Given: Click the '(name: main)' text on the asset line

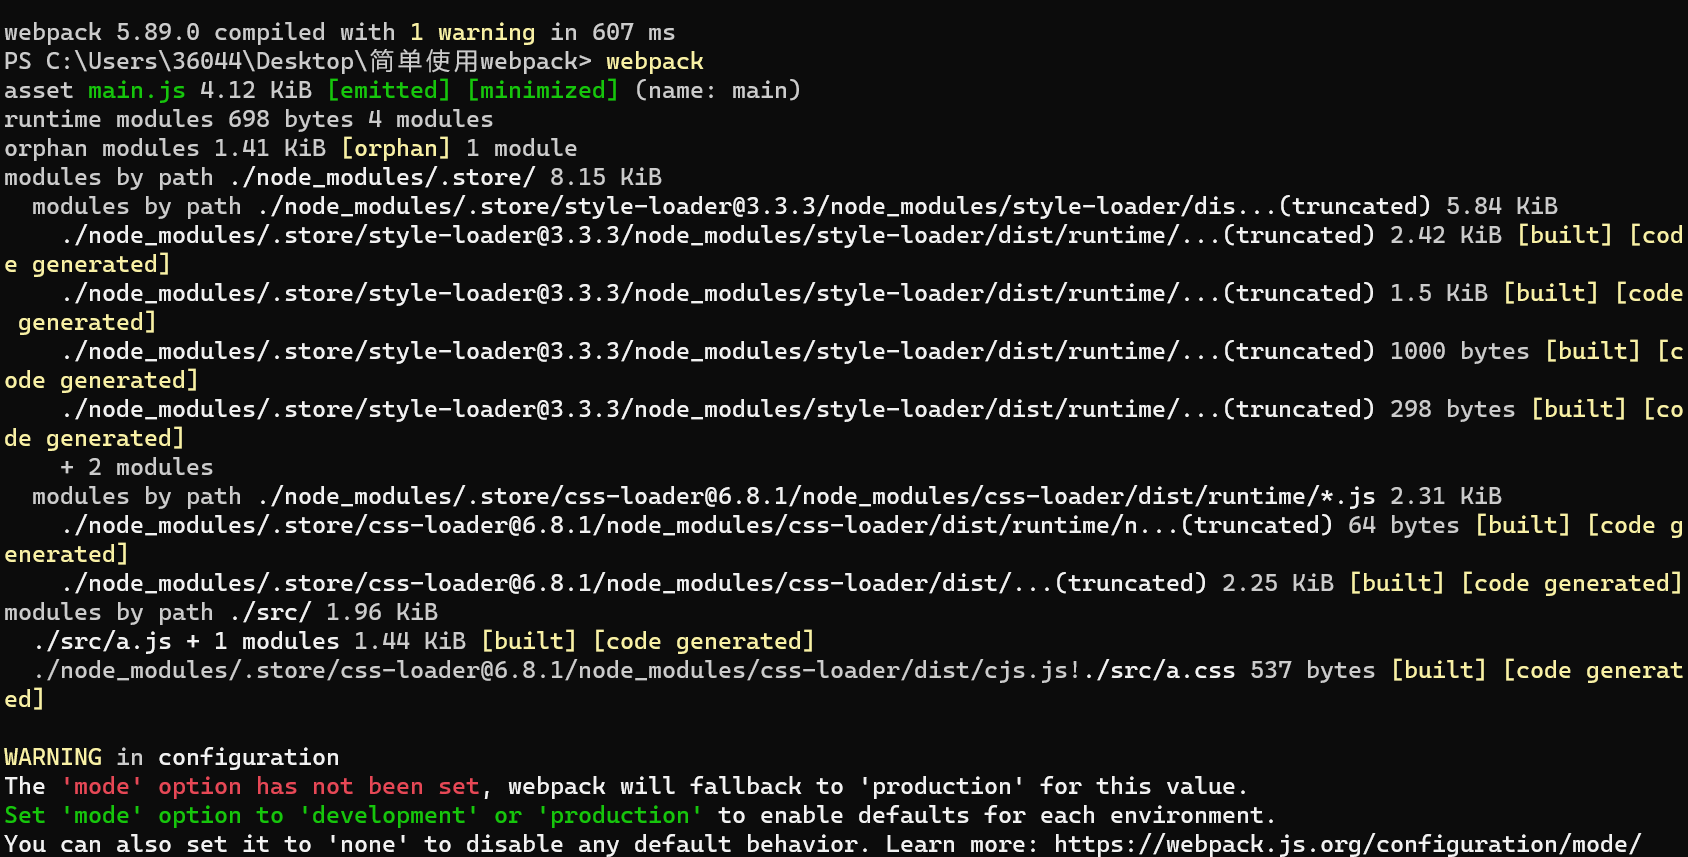Looking at the screenshot, I should 718,90.
